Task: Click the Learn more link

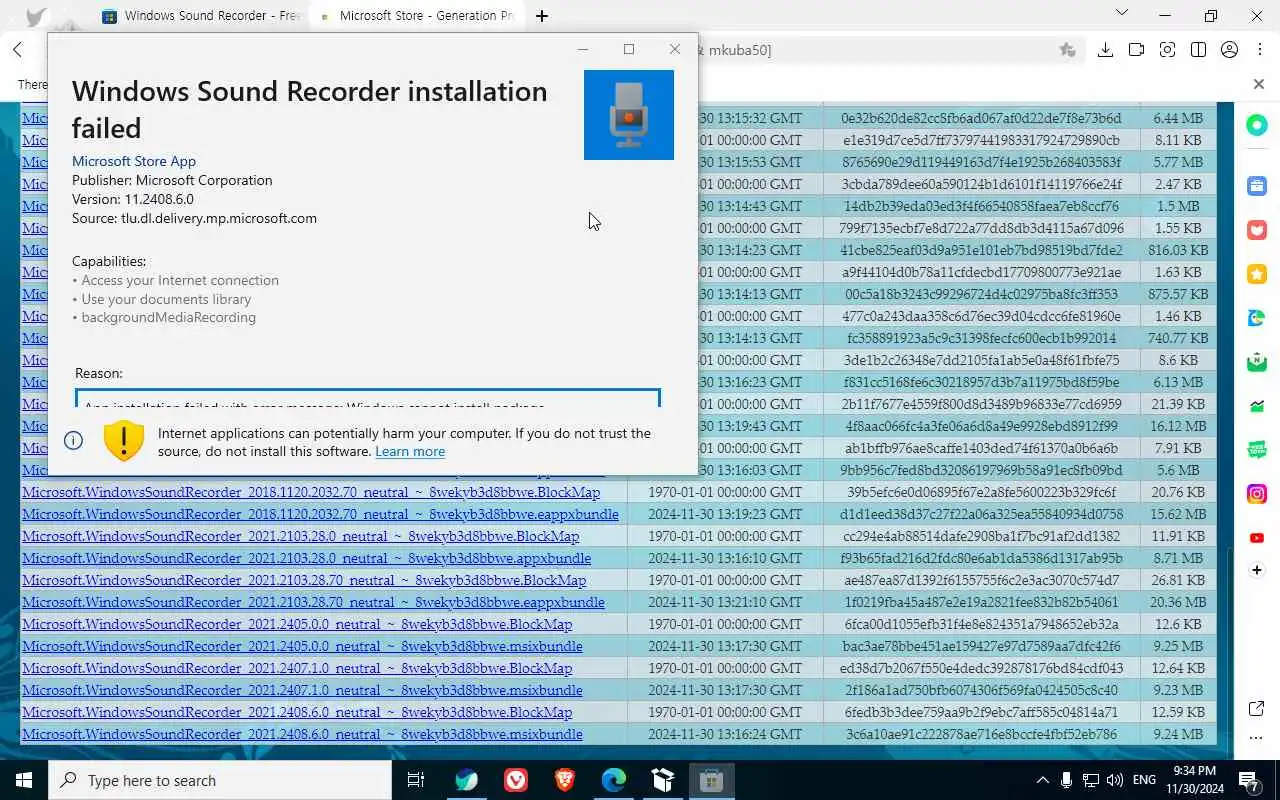Action: click(410, 451)
